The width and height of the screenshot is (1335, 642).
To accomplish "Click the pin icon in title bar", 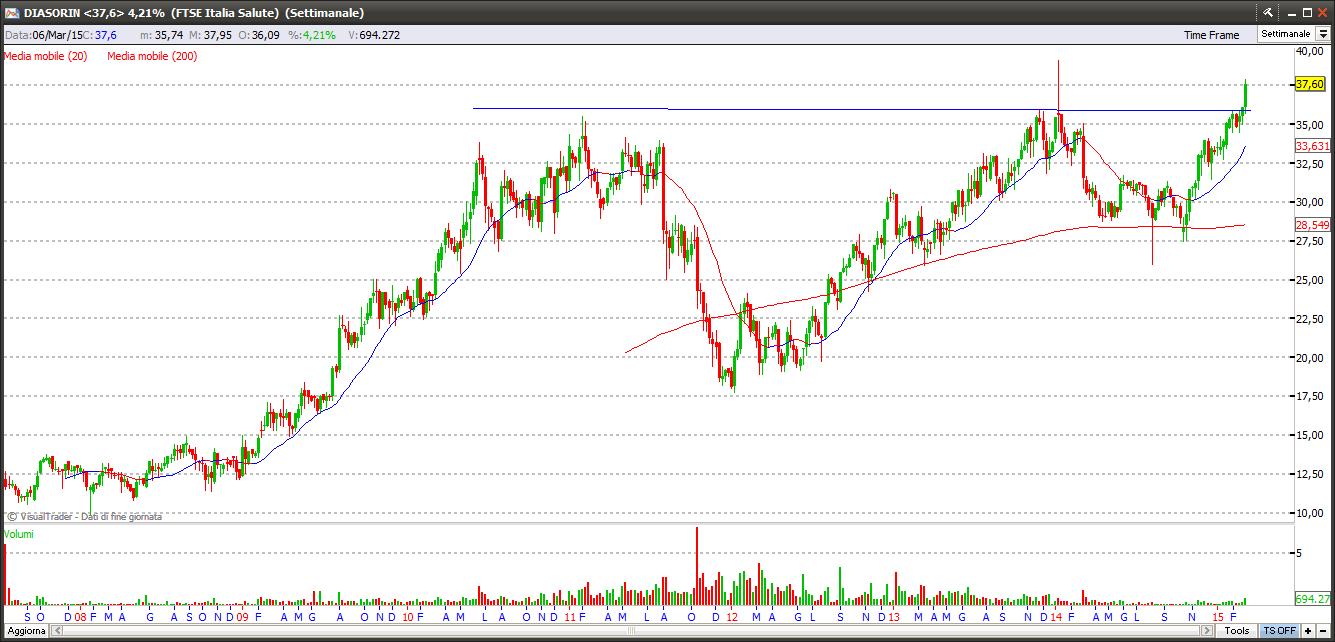I will pyautogui.click(x=1267, y=12).
